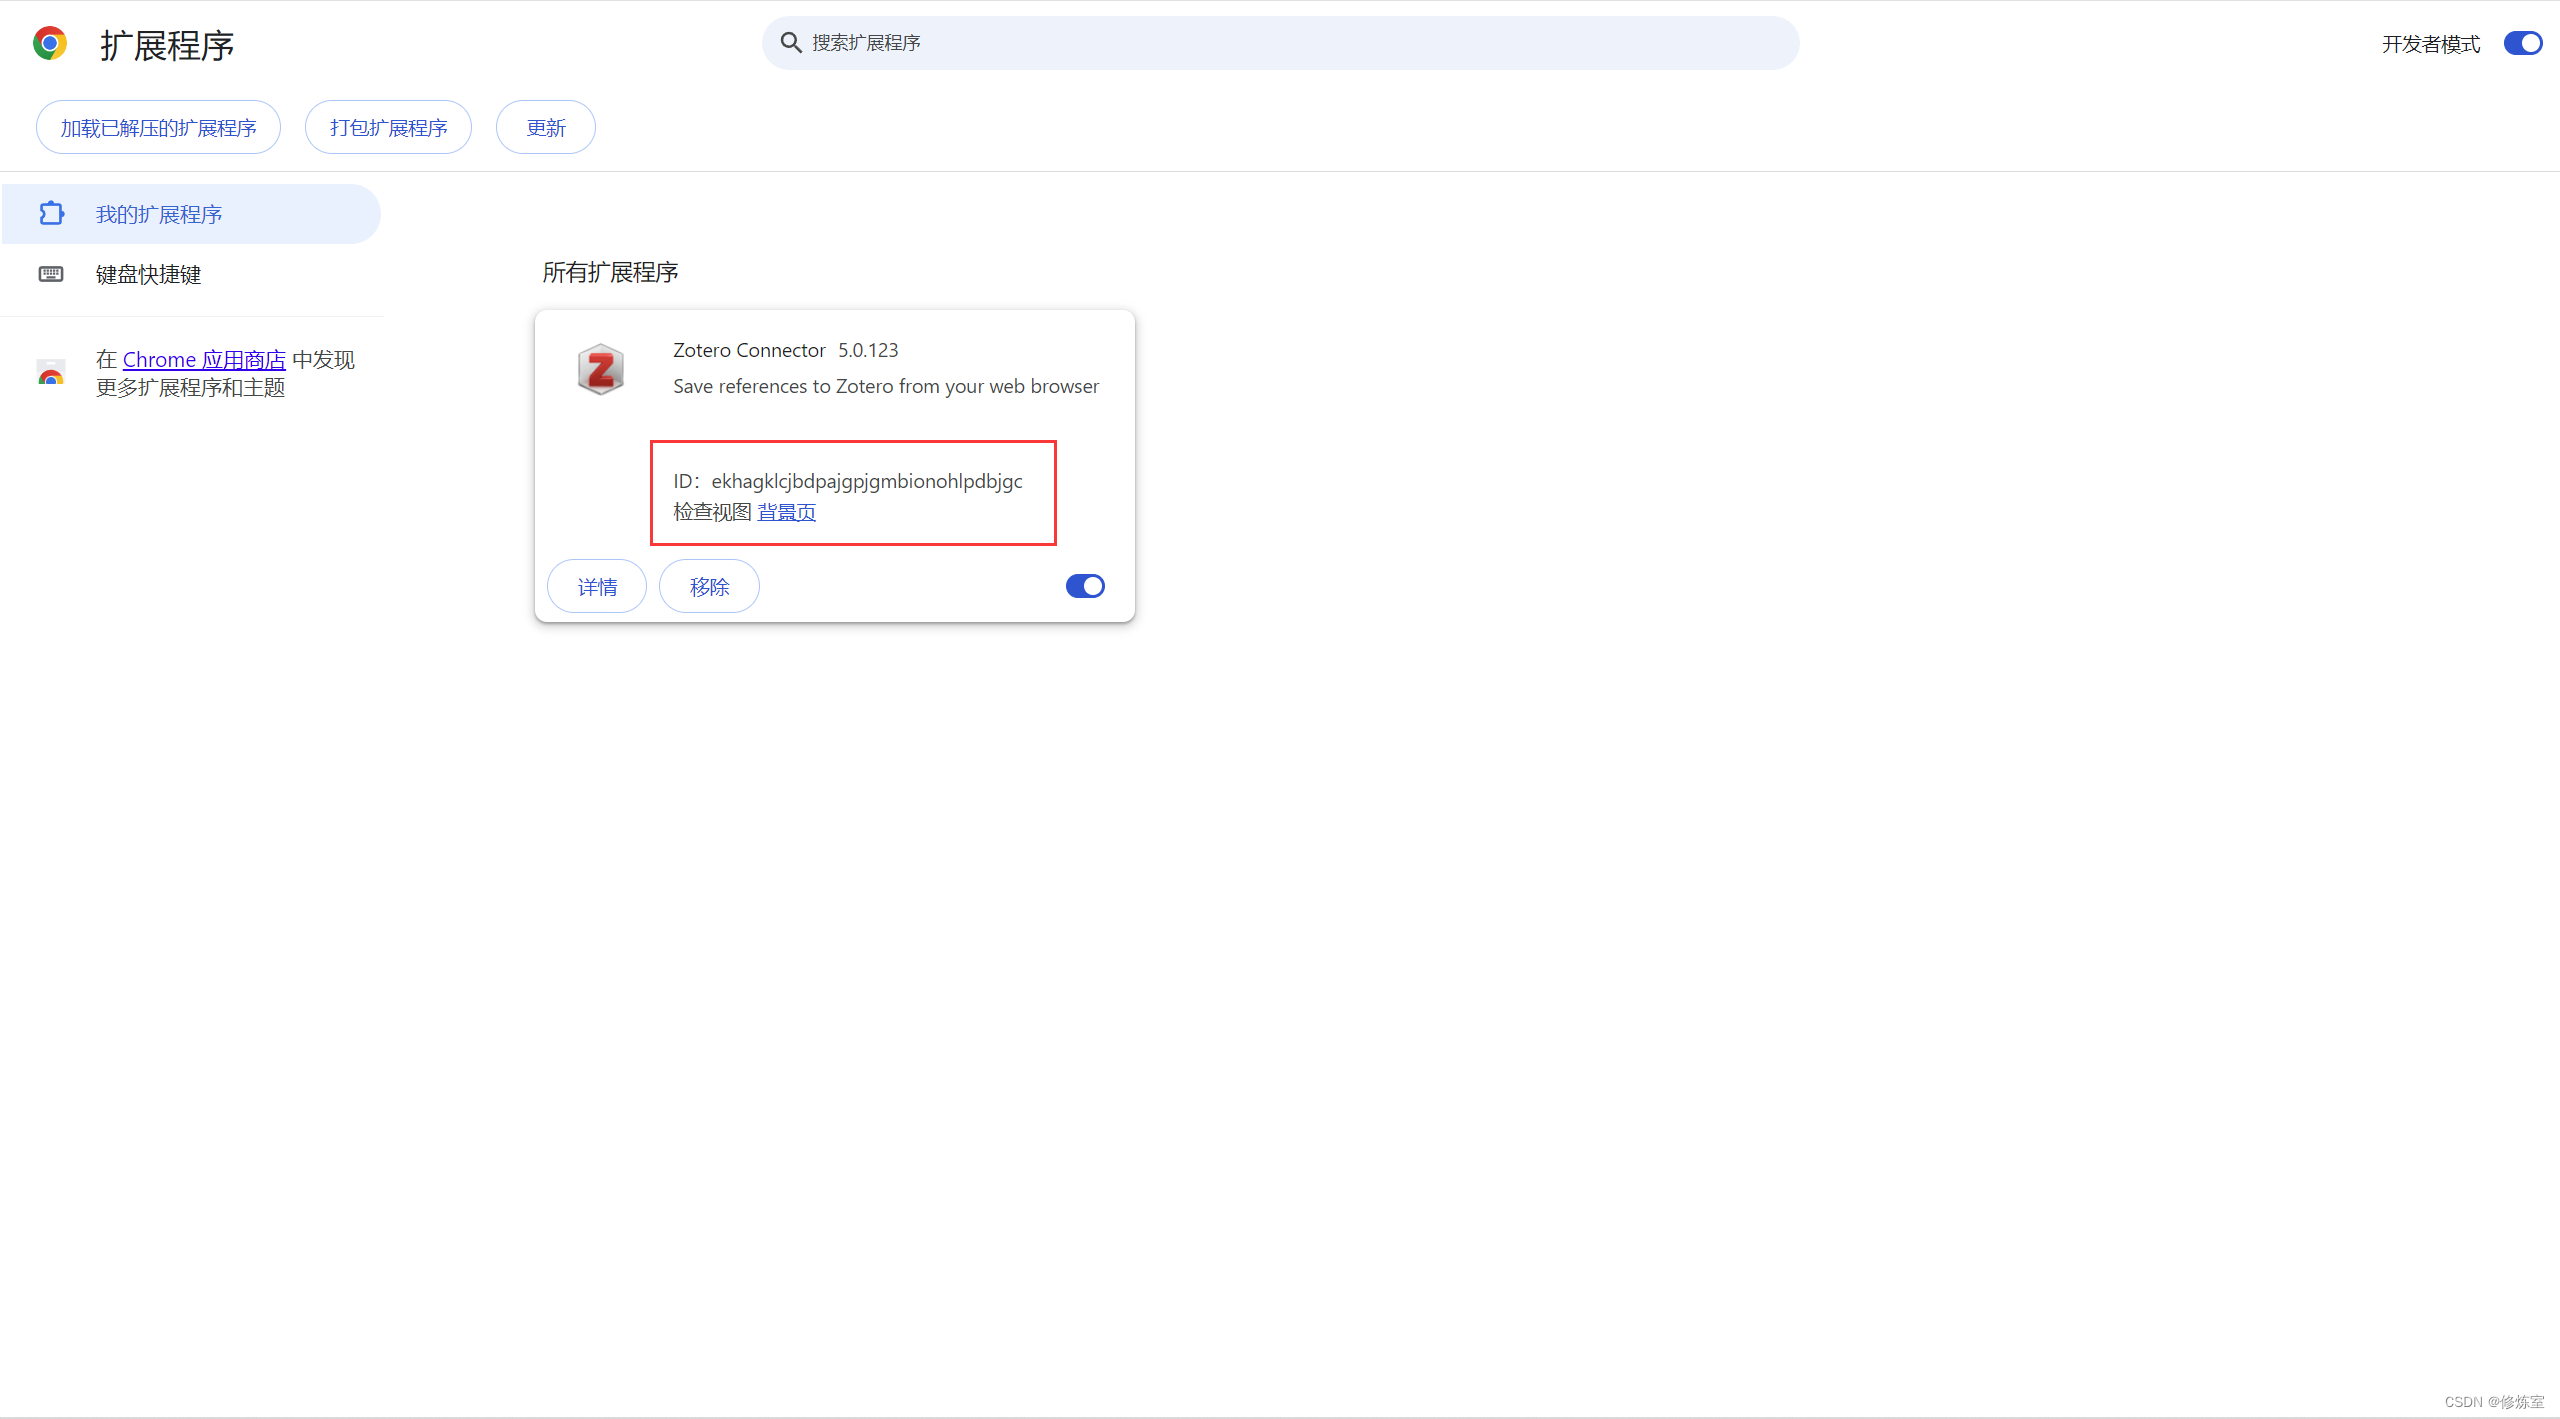Click the Zotero Connector name text
The height and width of the screenshot is (1419, 2560).
click(x=749, y=350)
